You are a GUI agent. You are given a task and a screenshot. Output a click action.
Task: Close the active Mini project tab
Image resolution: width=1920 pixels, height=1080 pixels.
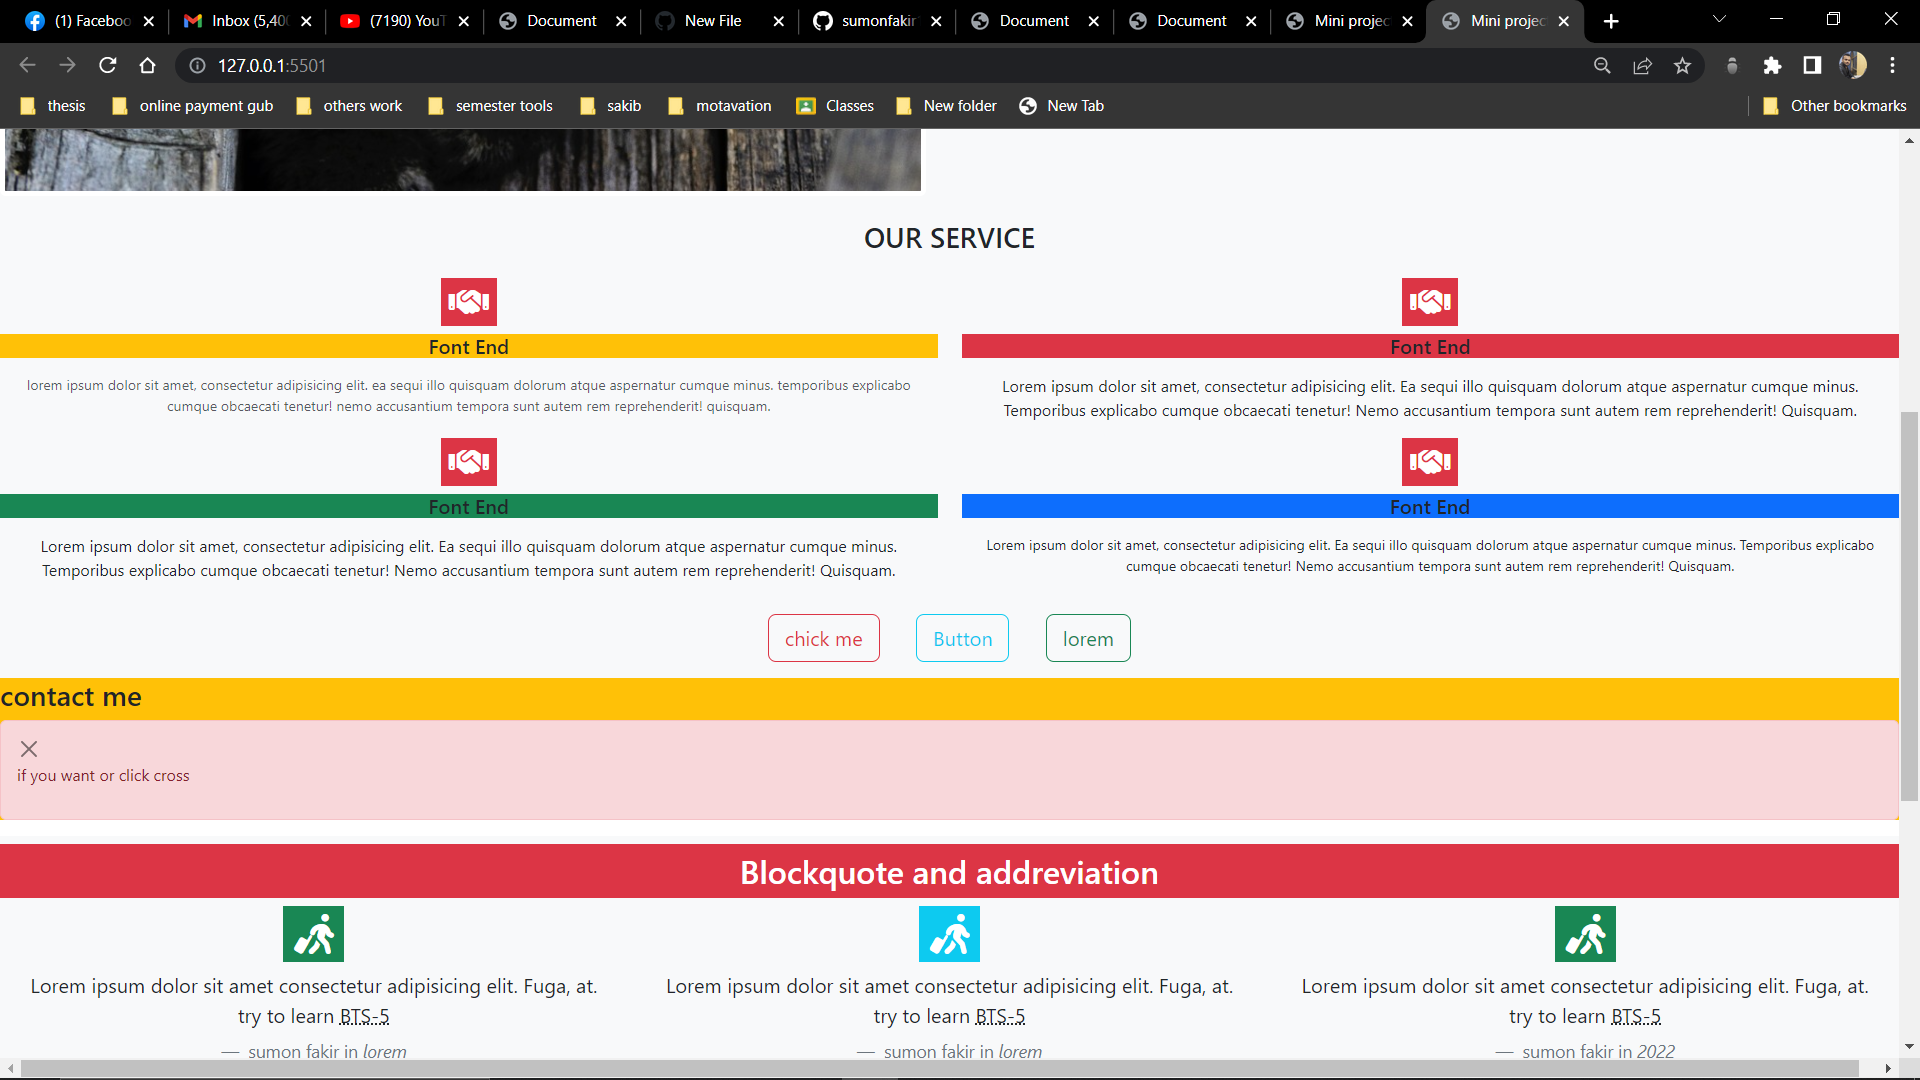click(x=1564, y=21)
